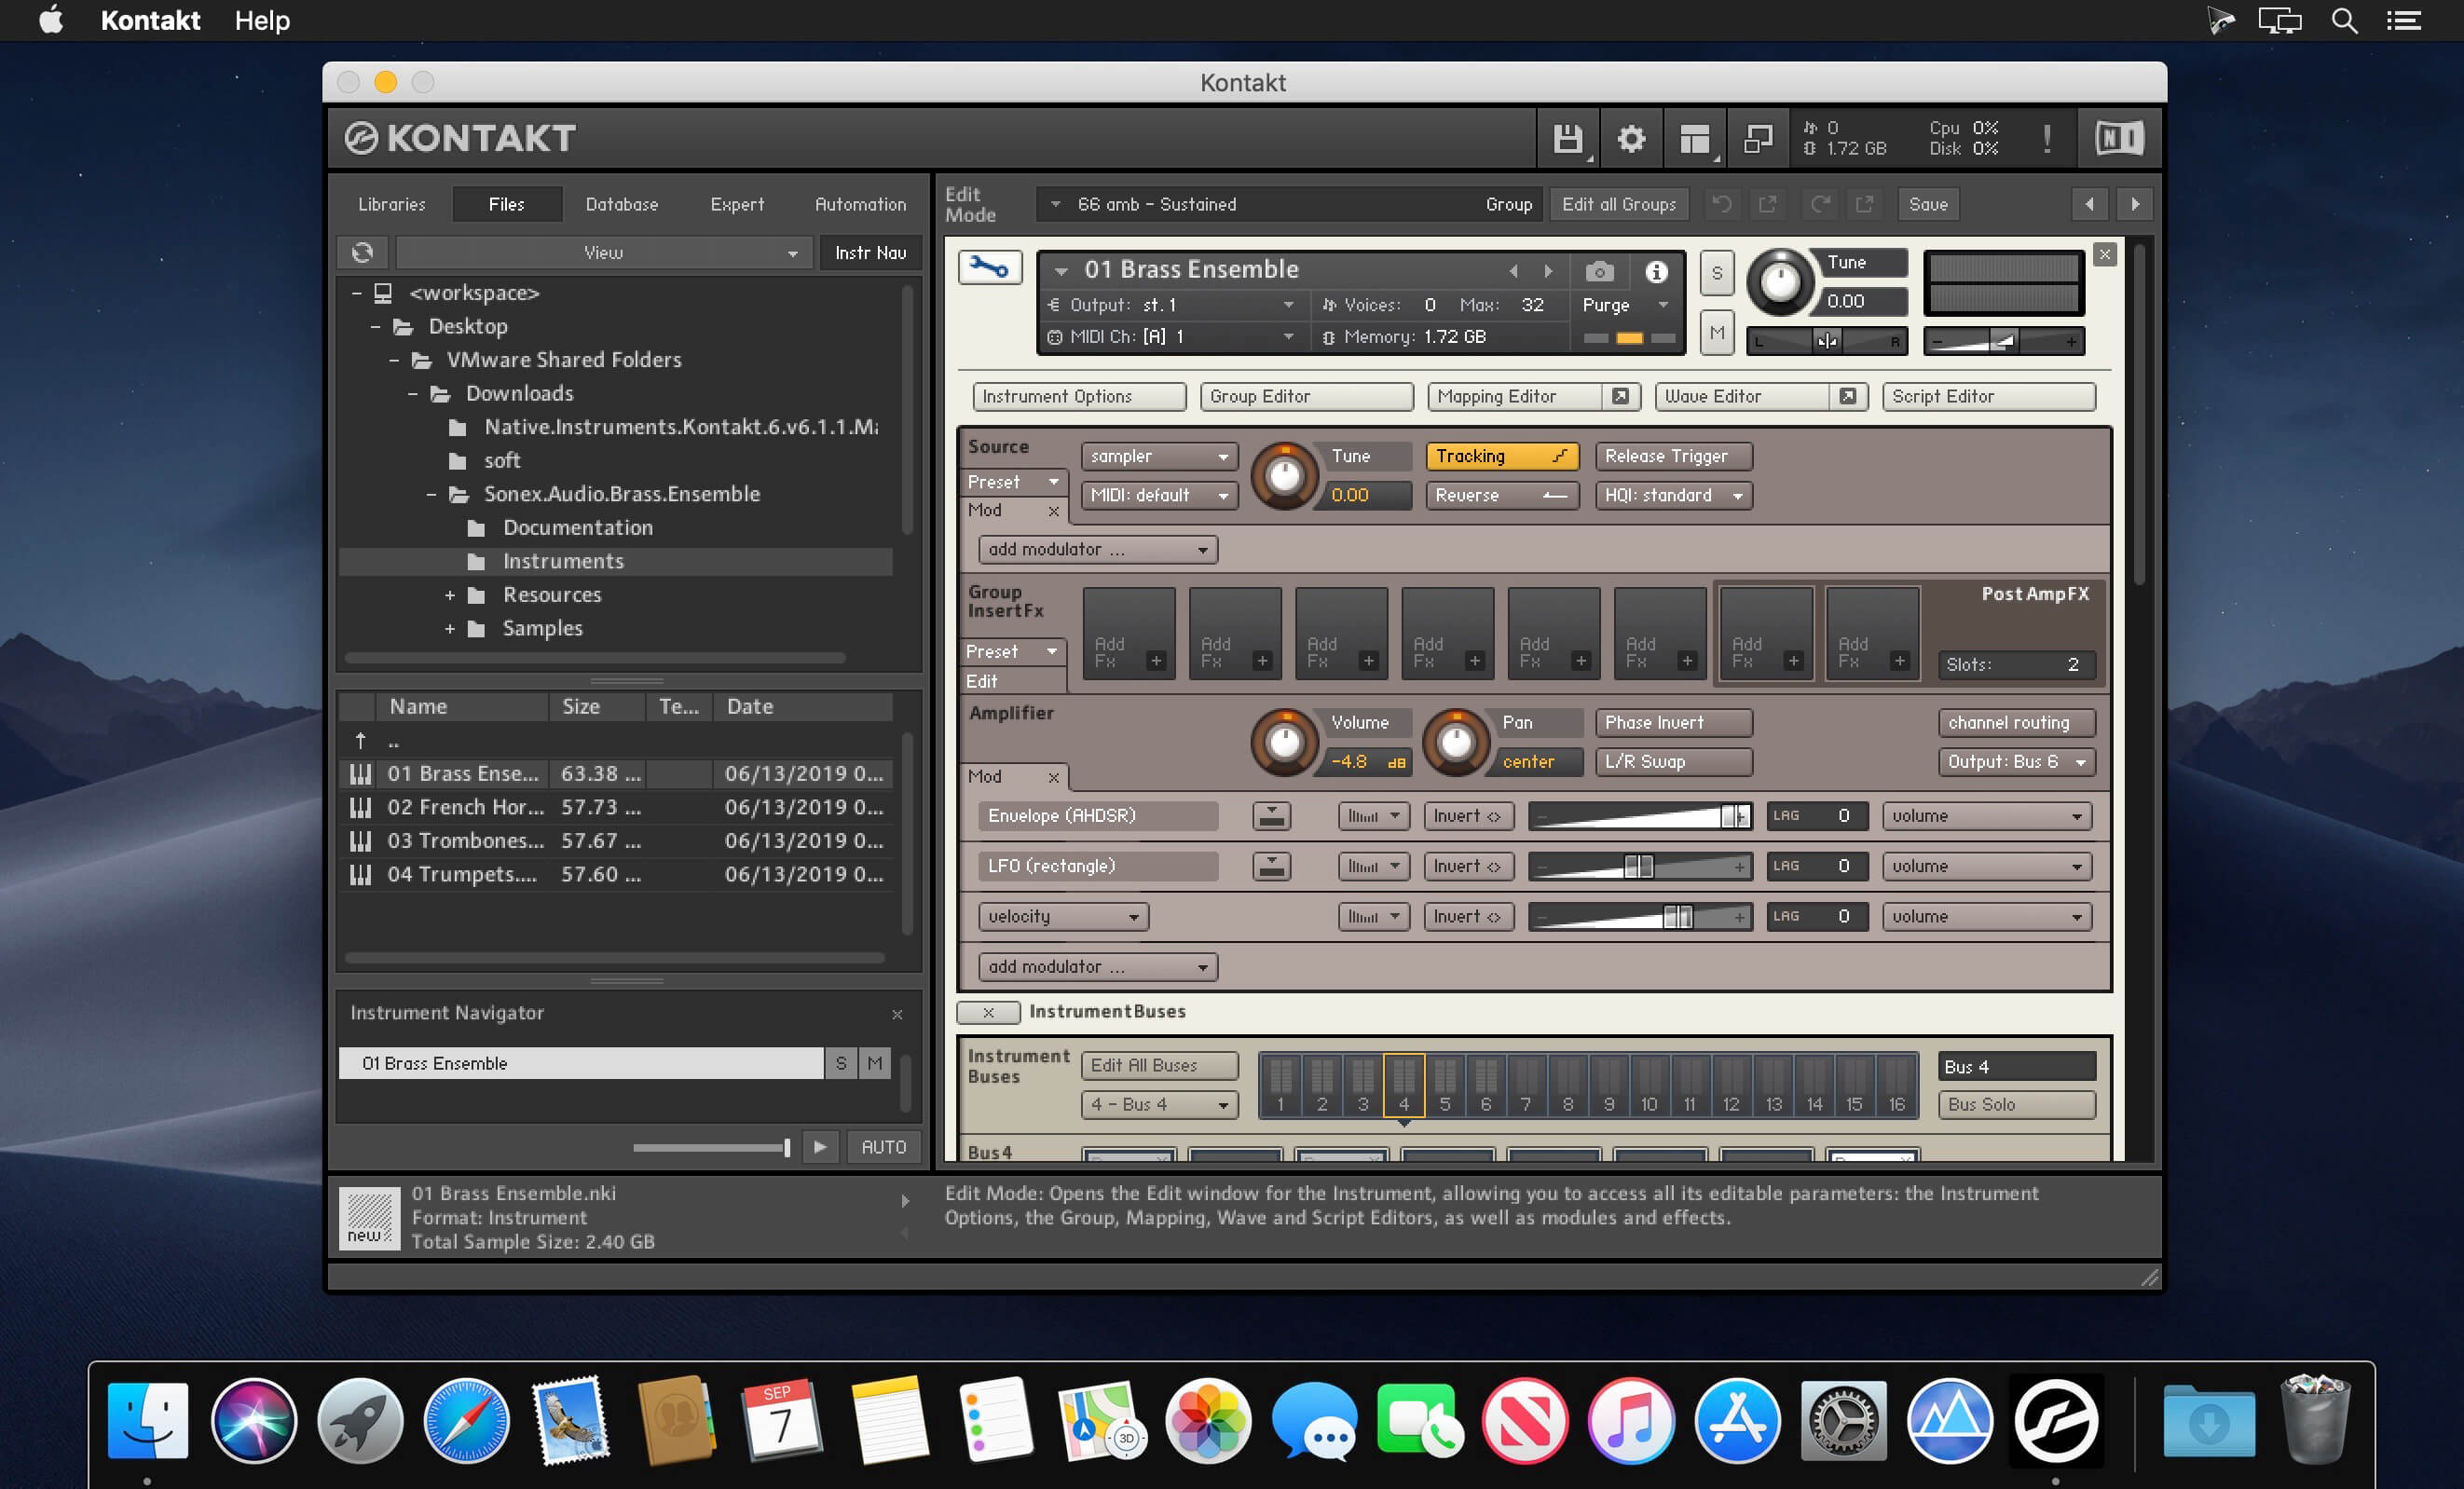Open the instrument info icon

point(1657,271)
